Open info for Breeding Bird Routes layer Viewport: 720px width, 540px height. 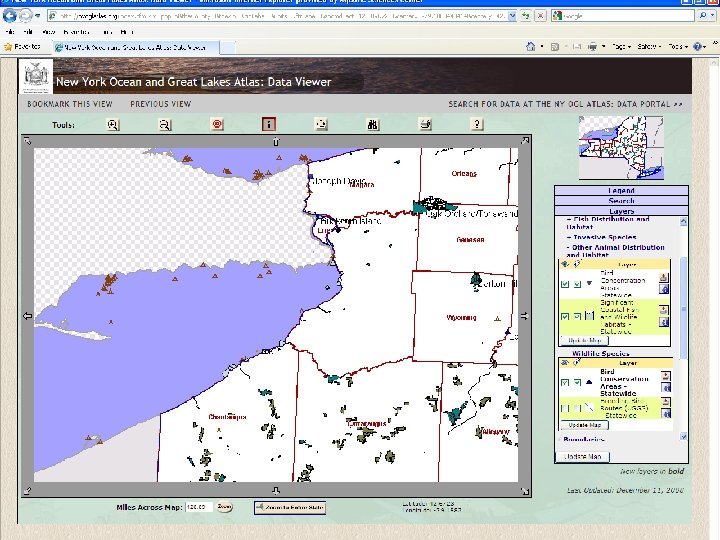[x=666, y=413]
